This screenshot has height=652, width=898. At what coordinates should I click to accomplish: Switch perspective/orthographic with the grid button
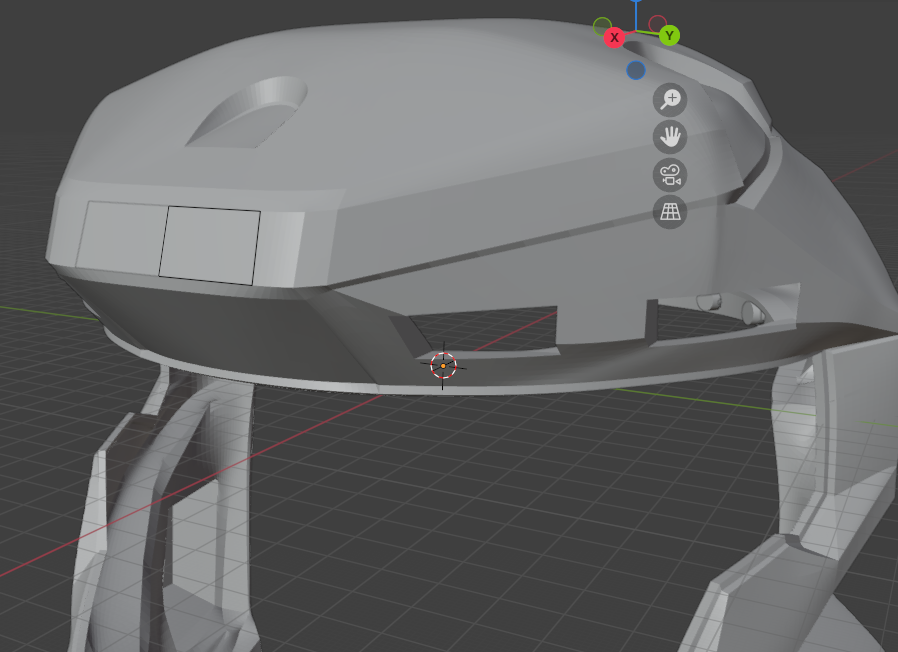(670, 212)
